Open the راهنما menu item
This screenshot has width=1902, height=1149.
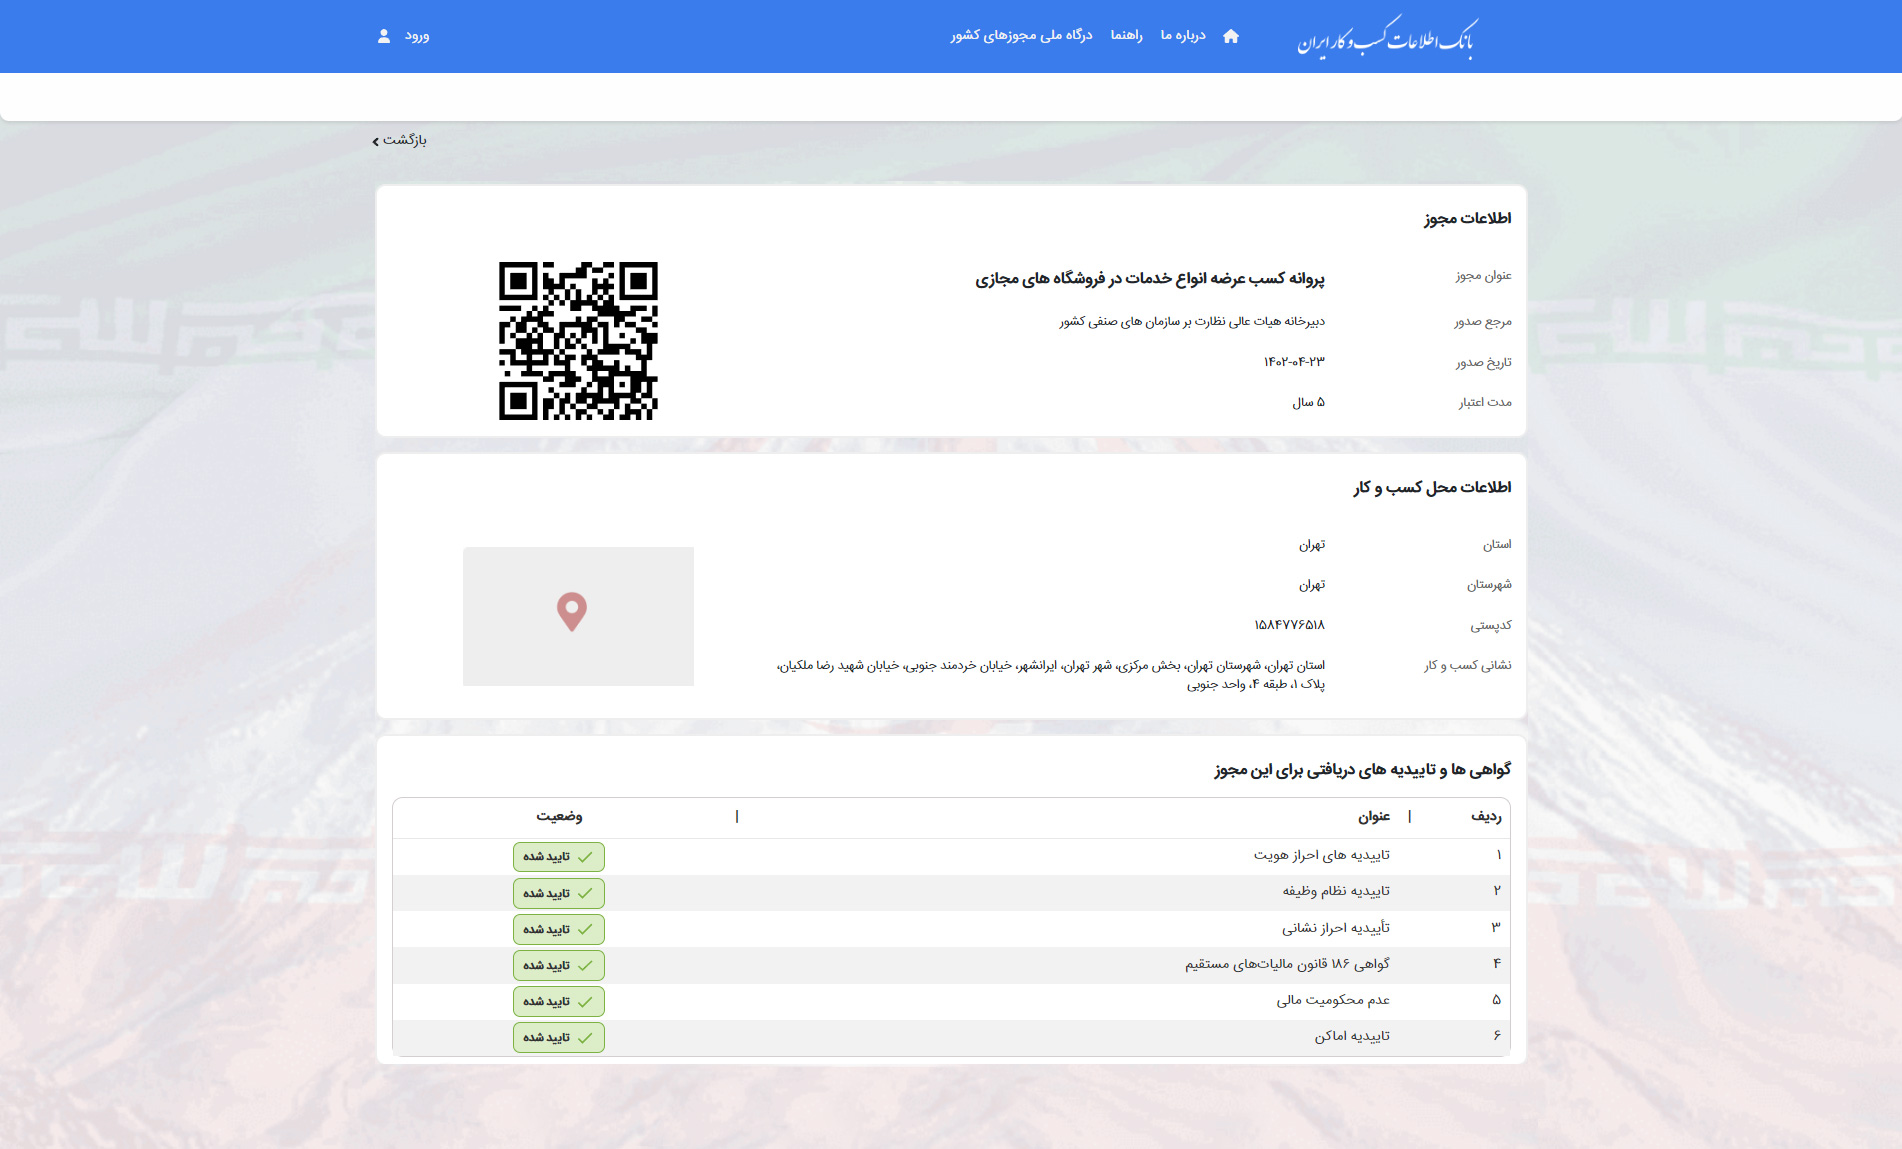(1126, 36)
